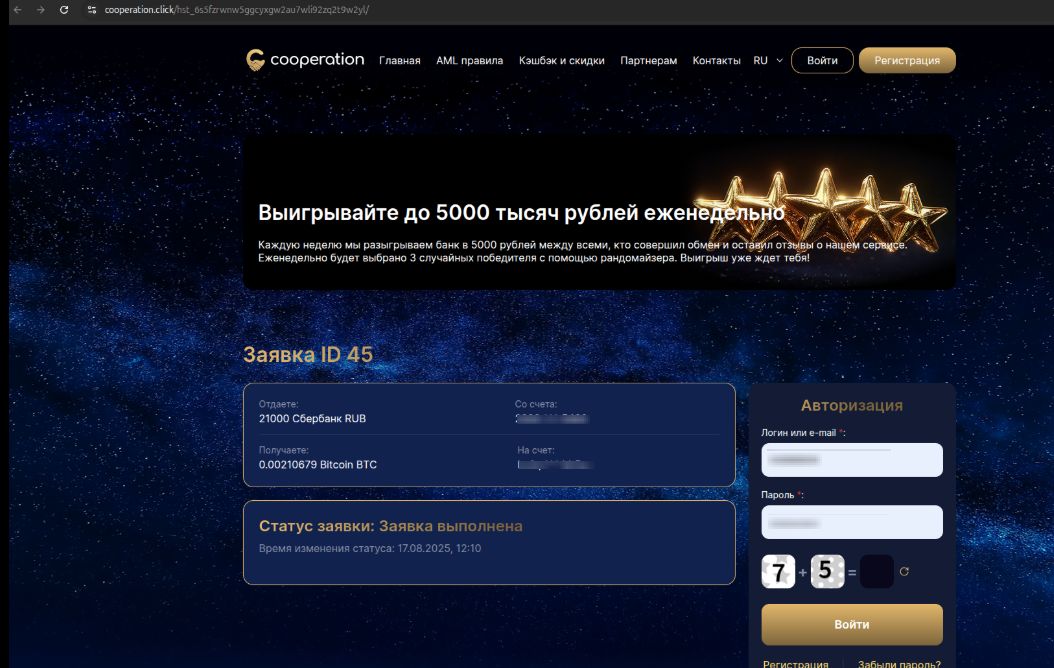Click the captcha answer box
1054x668 pixels.
(877, 572)
